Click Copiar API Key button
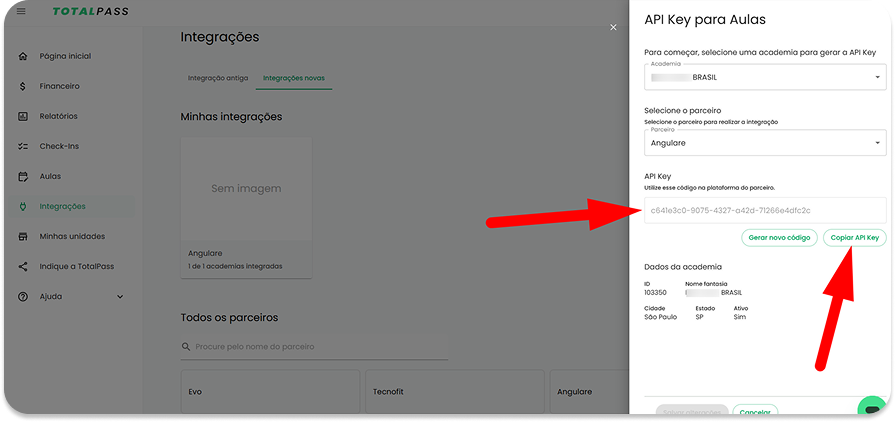The image size is (895, 422). click(854, 238)
